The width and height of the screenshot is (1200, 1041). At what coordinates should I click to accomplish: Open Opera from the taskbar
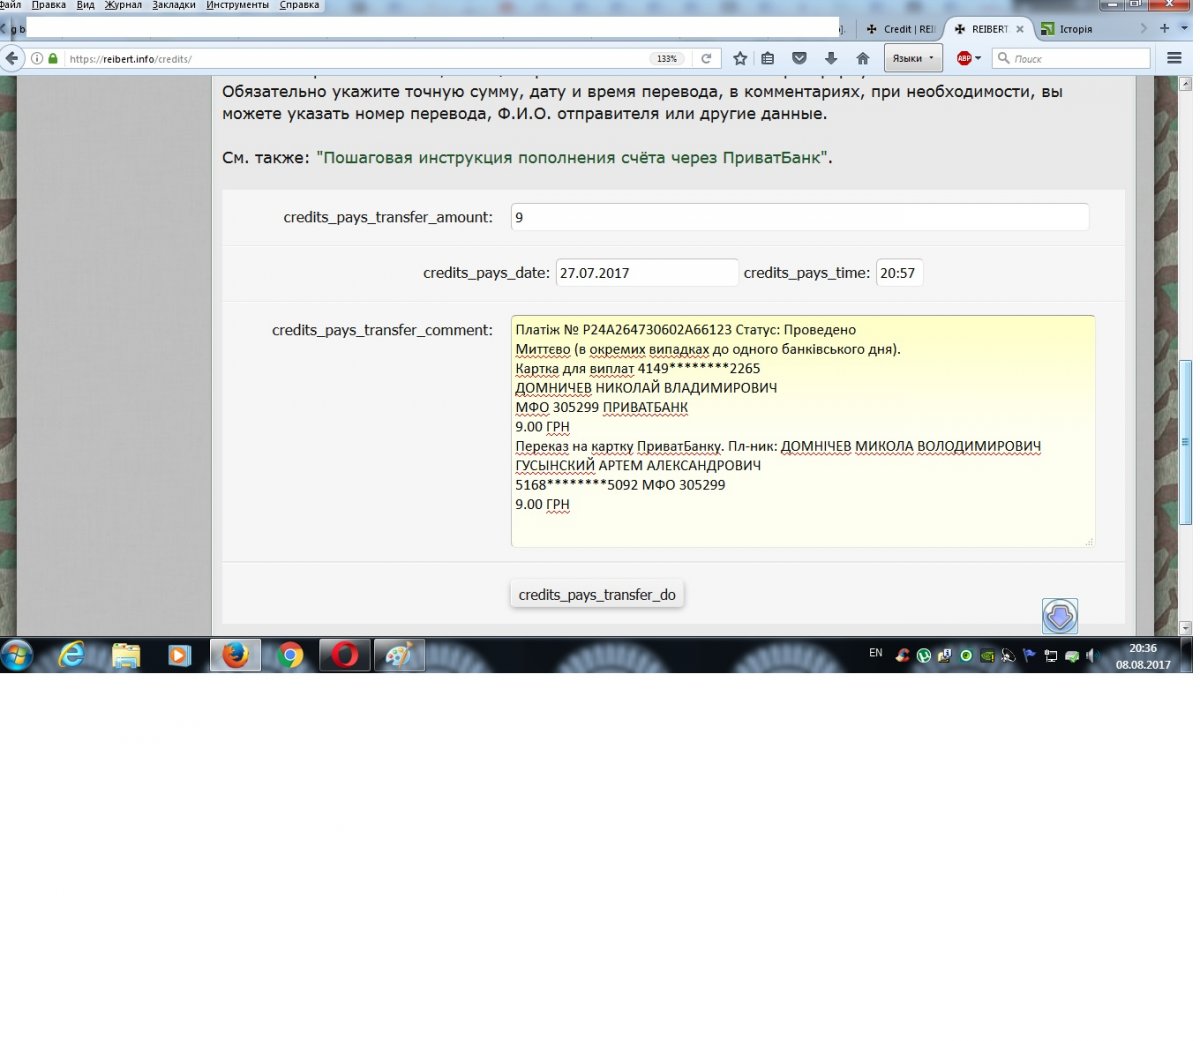[x=345, y=656]
